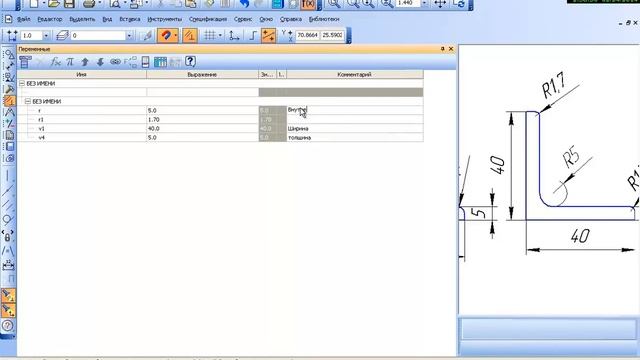Click the zoom scale 1.440 field
The height and width of the screenshot is (360, 640).
(x=408, y=3)
